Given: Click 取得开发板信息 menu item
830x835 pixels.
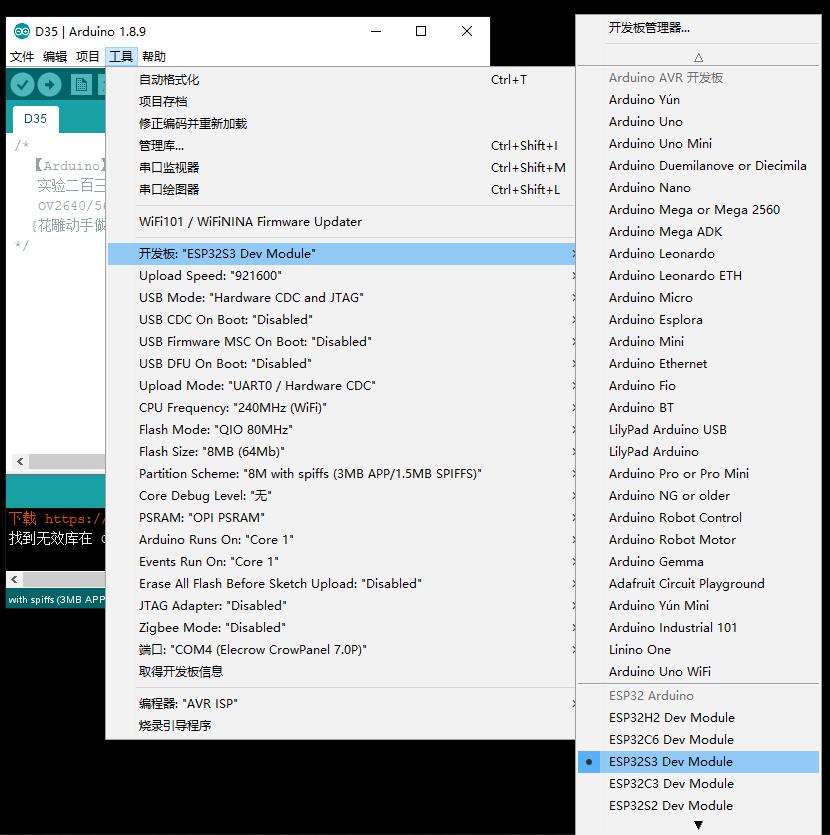Looking at the screenshot, I should (341, 672).
